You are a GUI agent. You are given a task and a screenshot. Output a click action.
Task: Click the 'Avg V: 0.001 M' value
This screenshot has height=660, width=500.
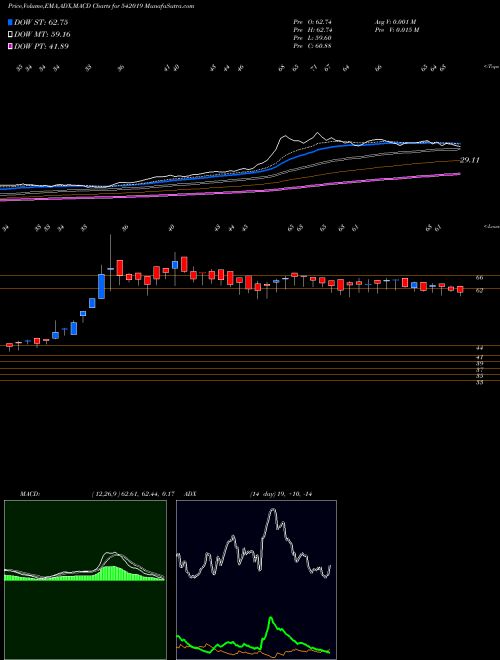(x=395, y=22)
